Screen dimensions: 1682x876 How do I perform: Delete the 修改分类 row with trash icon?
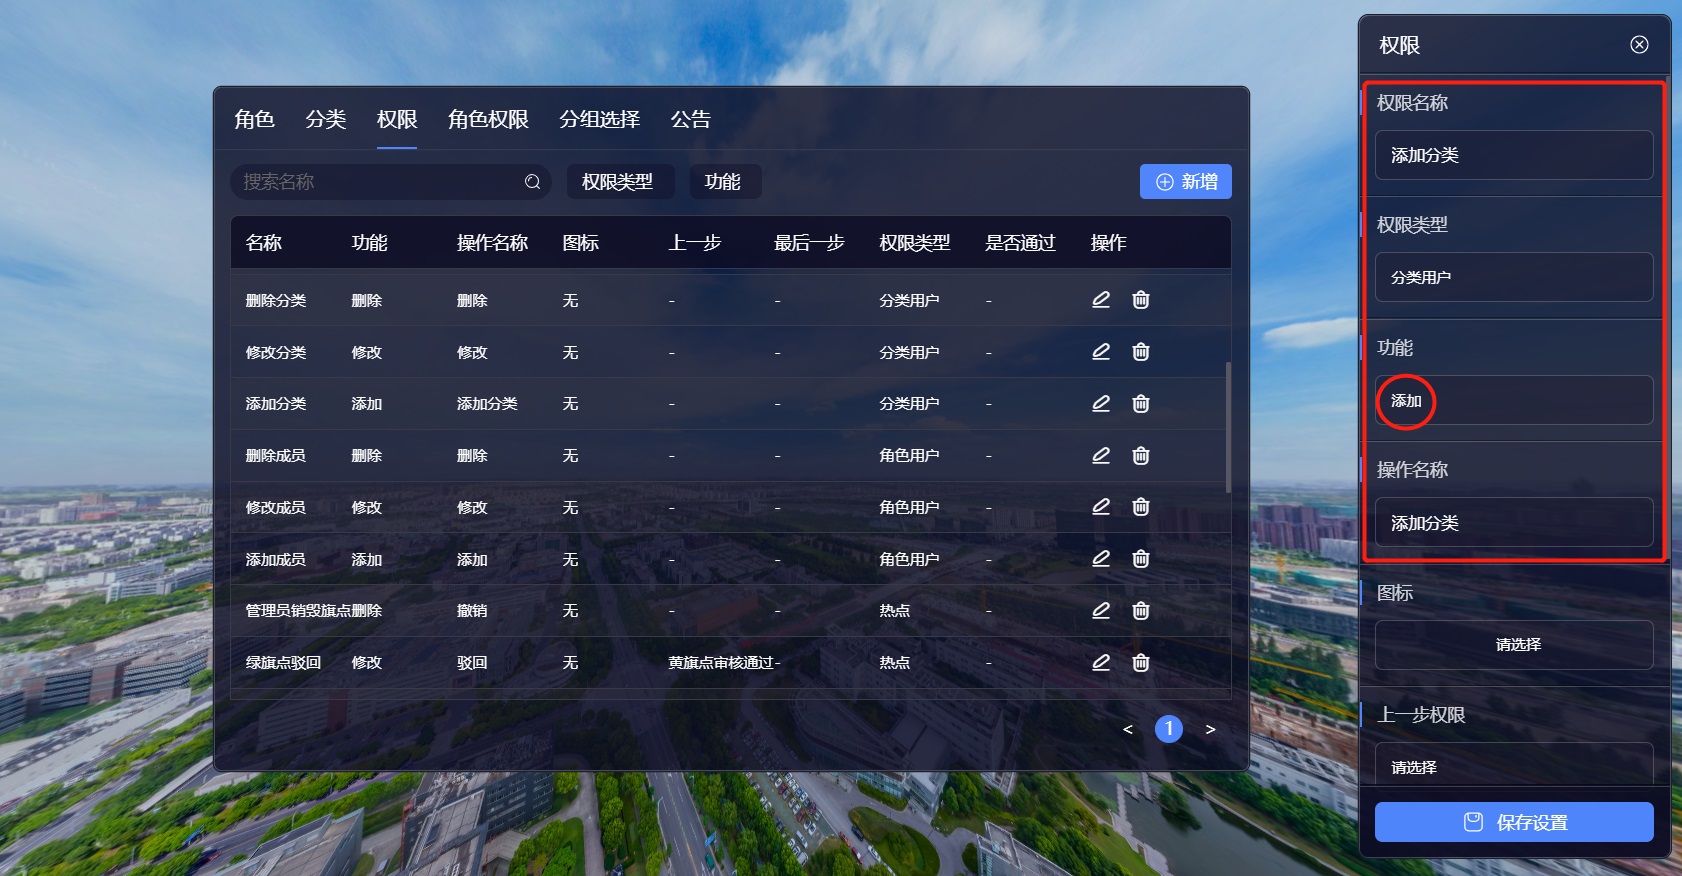(1141, 352)
